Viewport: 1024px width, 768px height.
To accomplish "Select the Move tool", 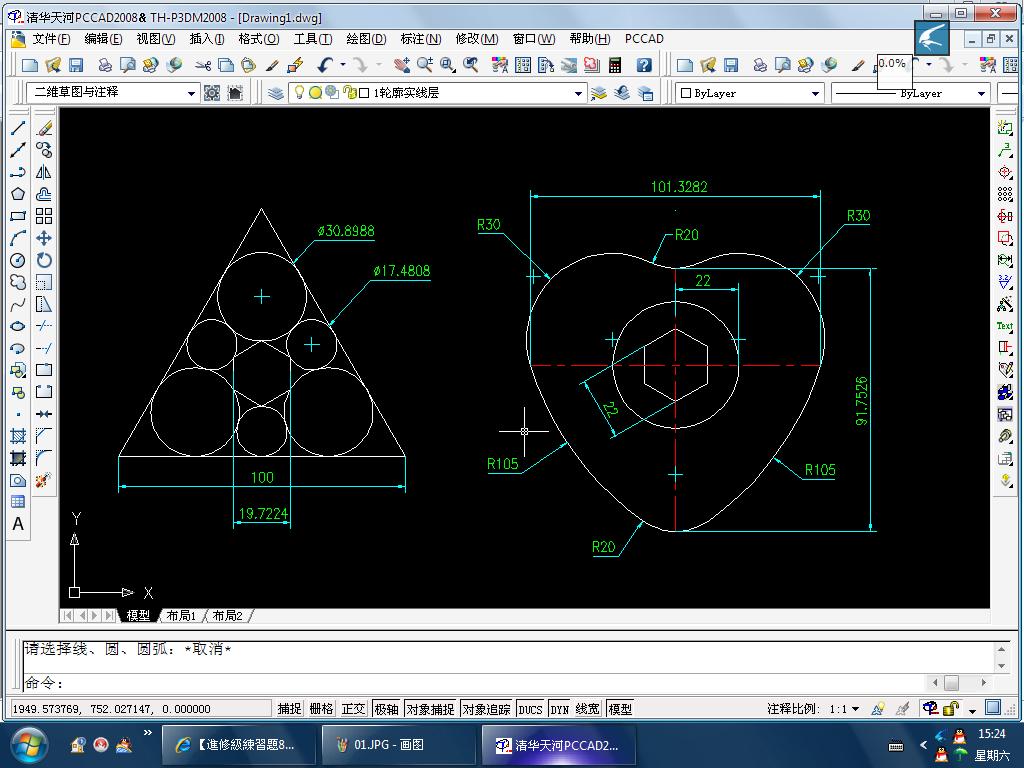I will [x=44, y=238].
